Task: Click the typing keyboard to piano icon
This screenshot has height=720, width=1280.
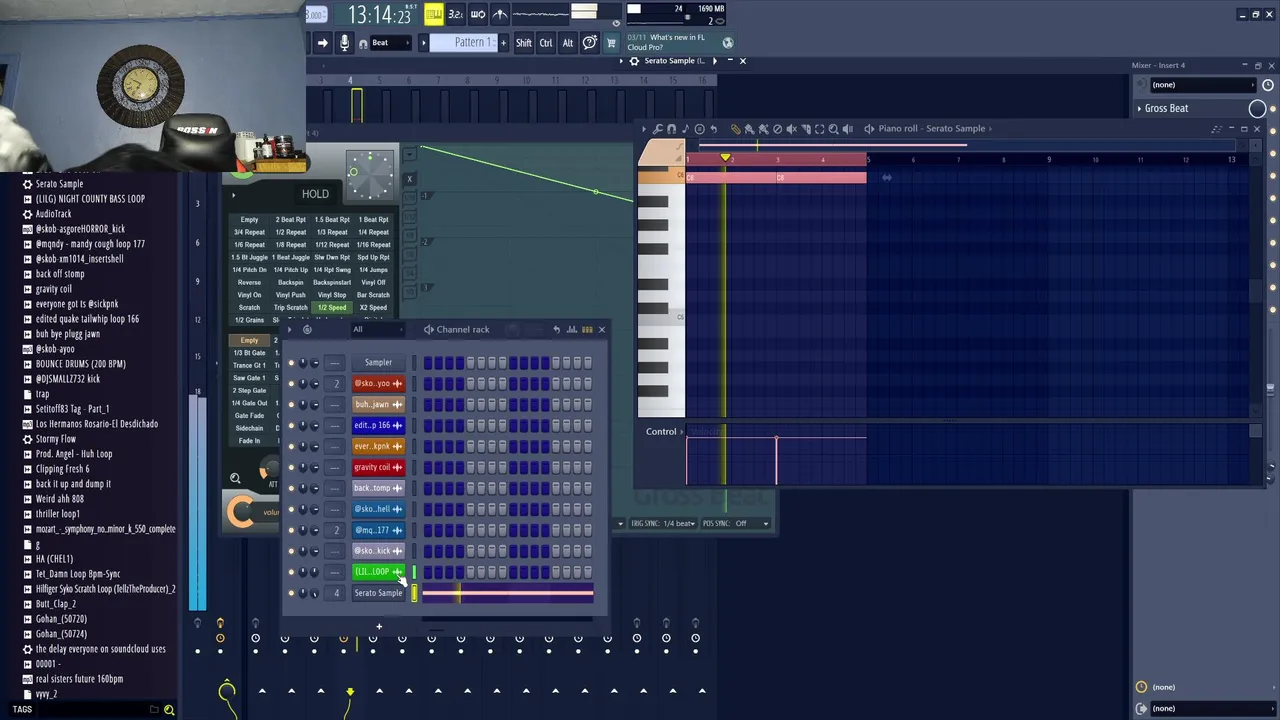Action: click(433, 14)
